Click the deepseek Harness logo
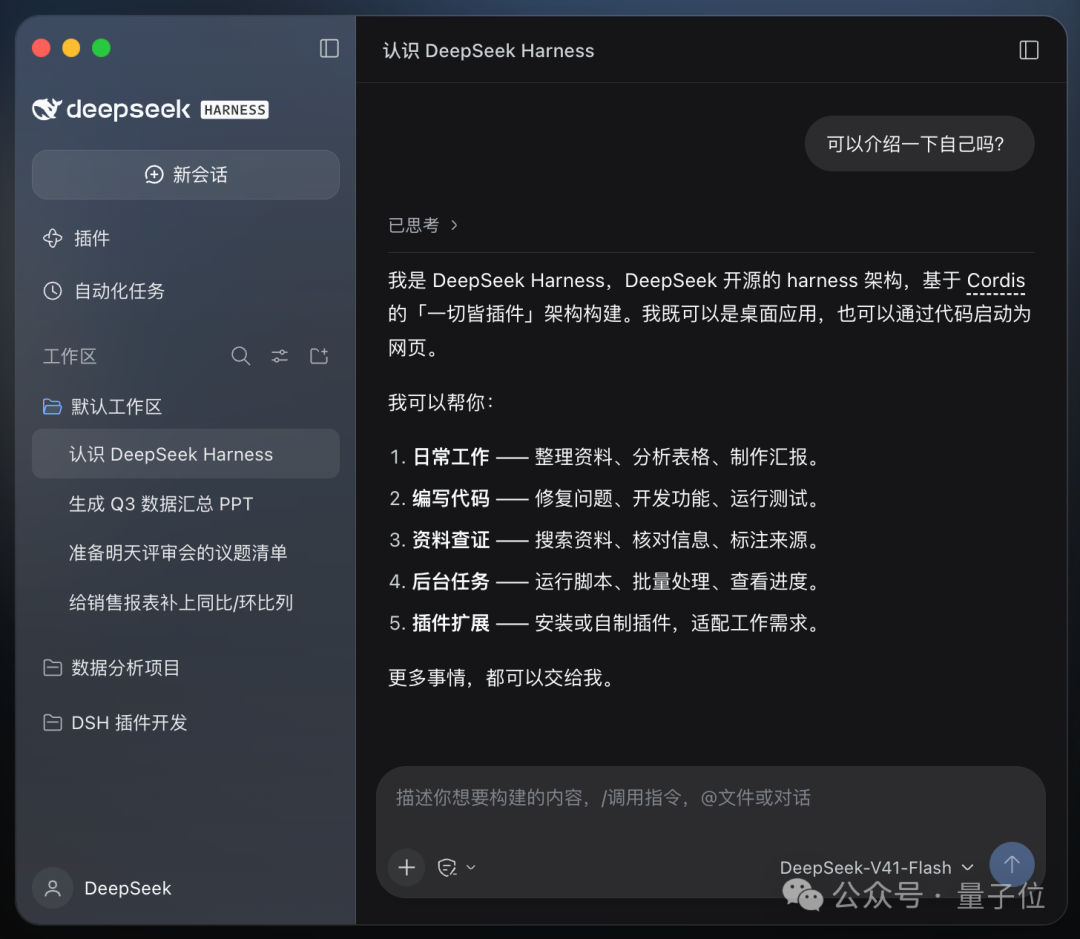 [150, 109]
